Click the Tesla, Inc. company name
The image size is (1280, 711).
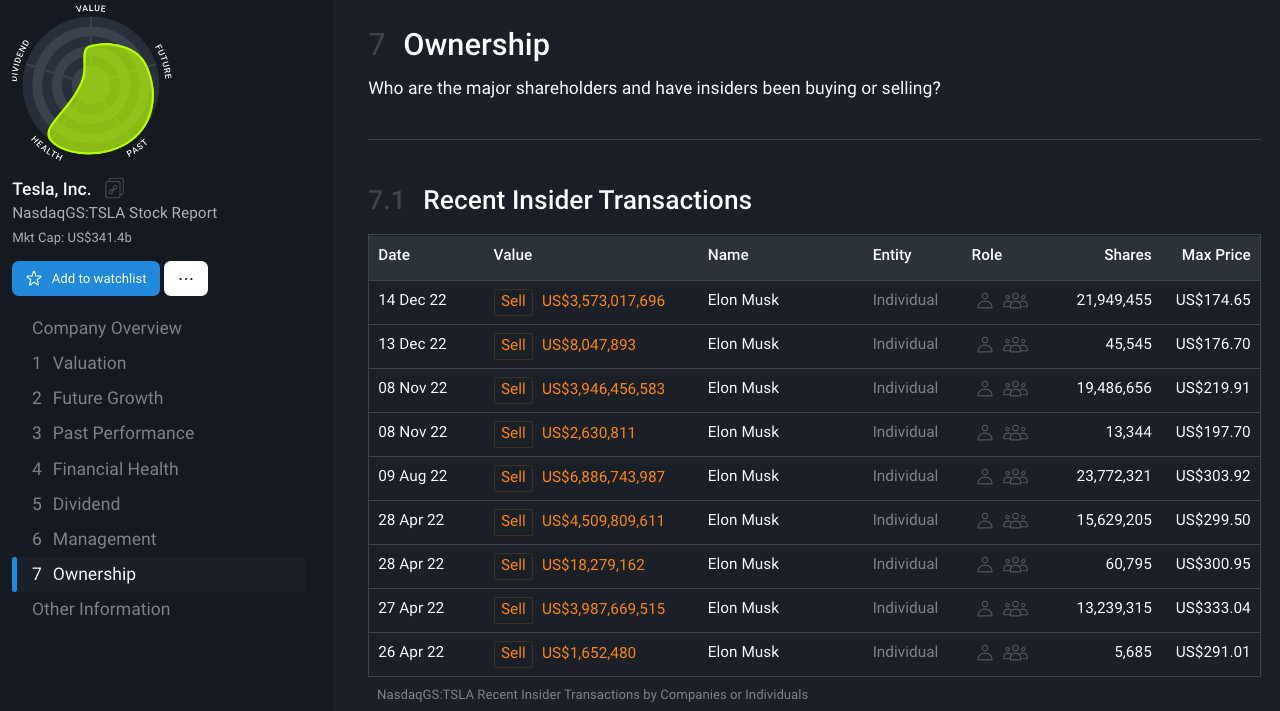pos(52,189)
